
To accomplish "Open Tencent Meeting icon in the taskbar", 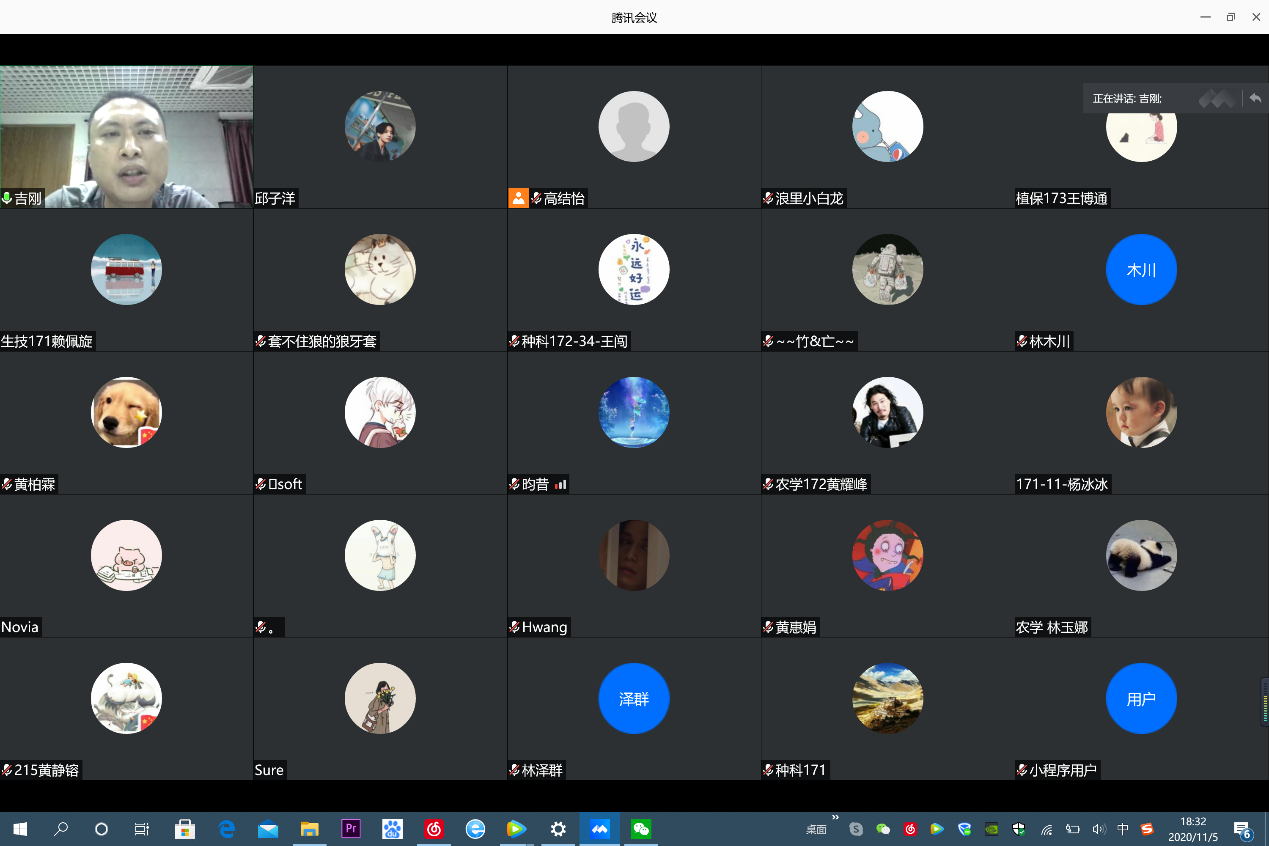I will (x=599, y=829).
